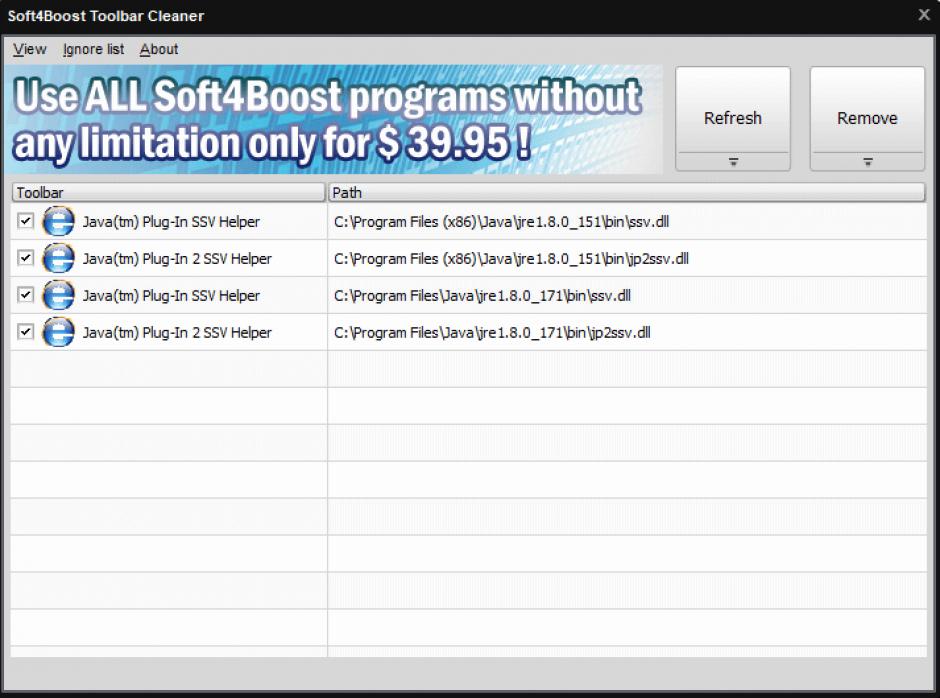
Task: Open the View menu
Action: [x=29, y=49]
